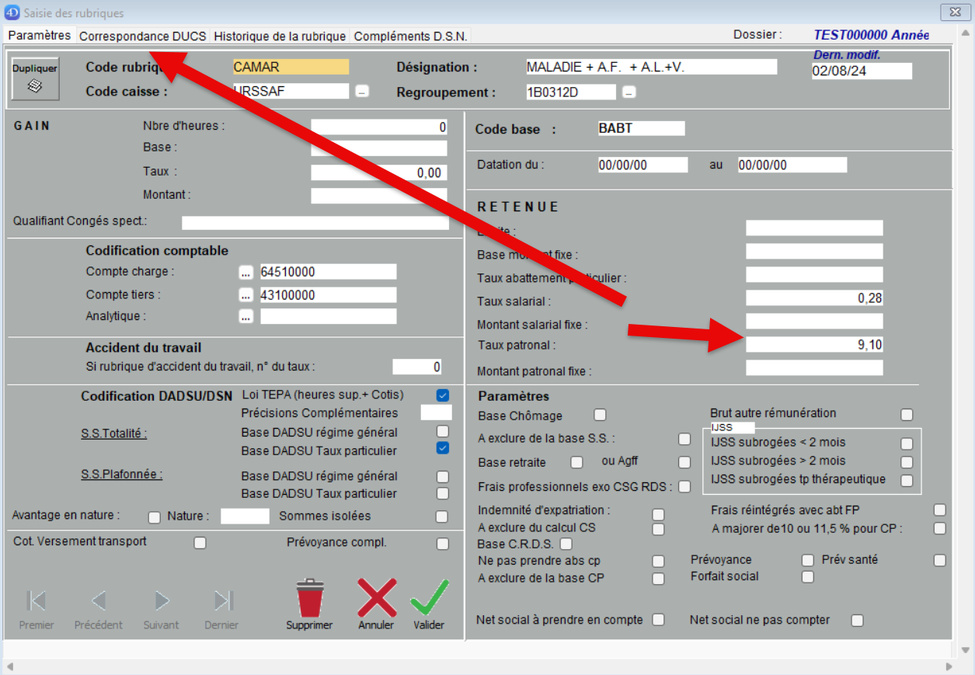This screenshot has height=675, width=975.
Task: Open Compte charge selection button
Action: (x=245, y=272)
